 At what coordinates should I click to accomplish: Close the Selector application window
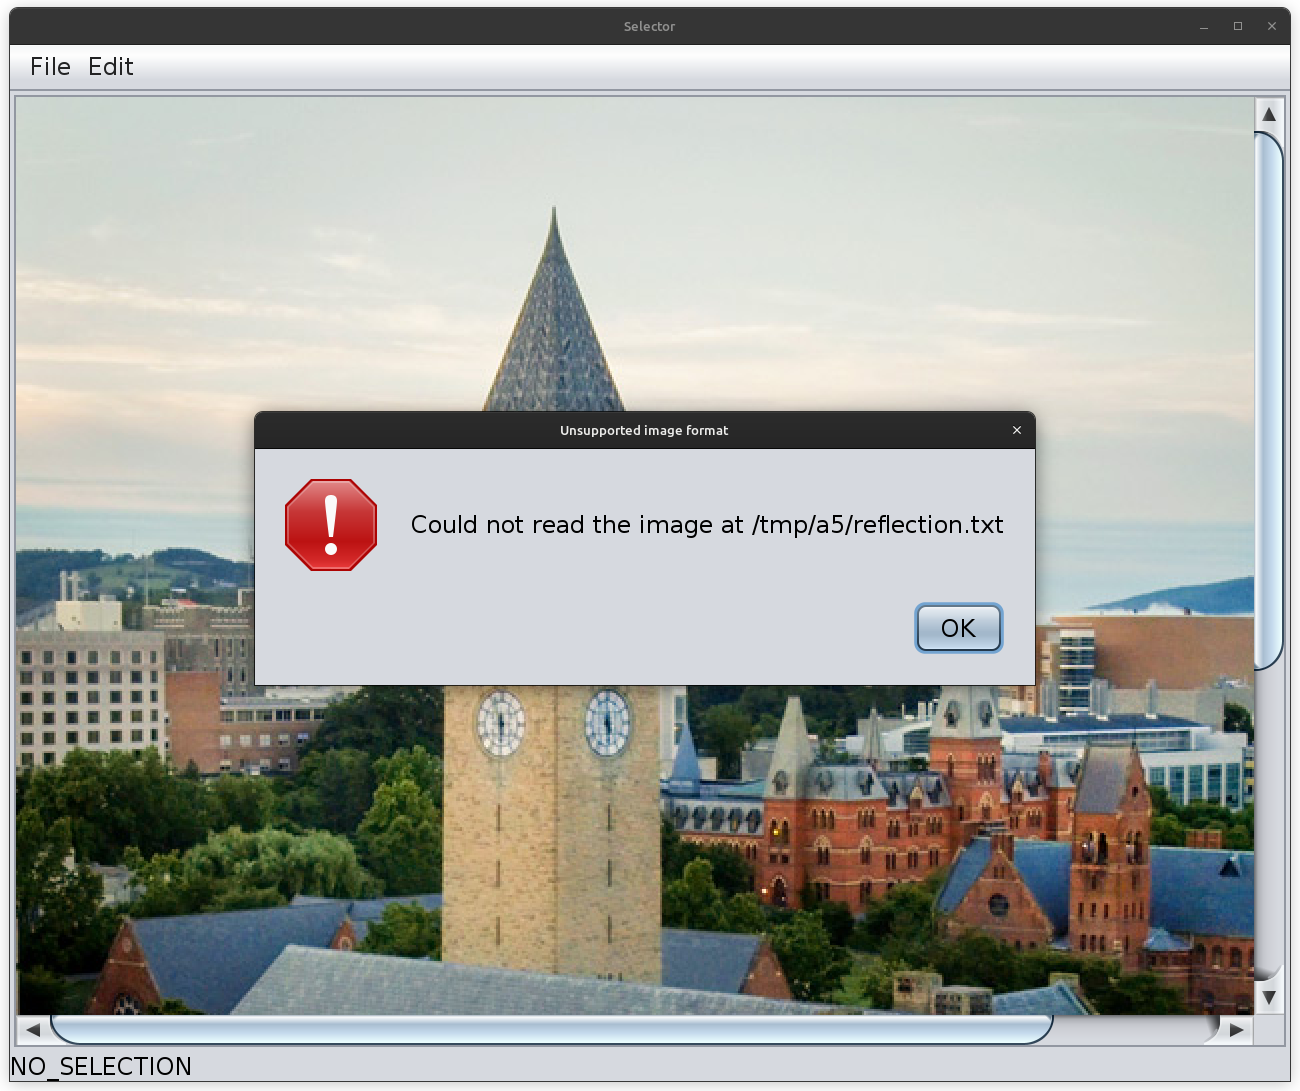point(1272,27)
